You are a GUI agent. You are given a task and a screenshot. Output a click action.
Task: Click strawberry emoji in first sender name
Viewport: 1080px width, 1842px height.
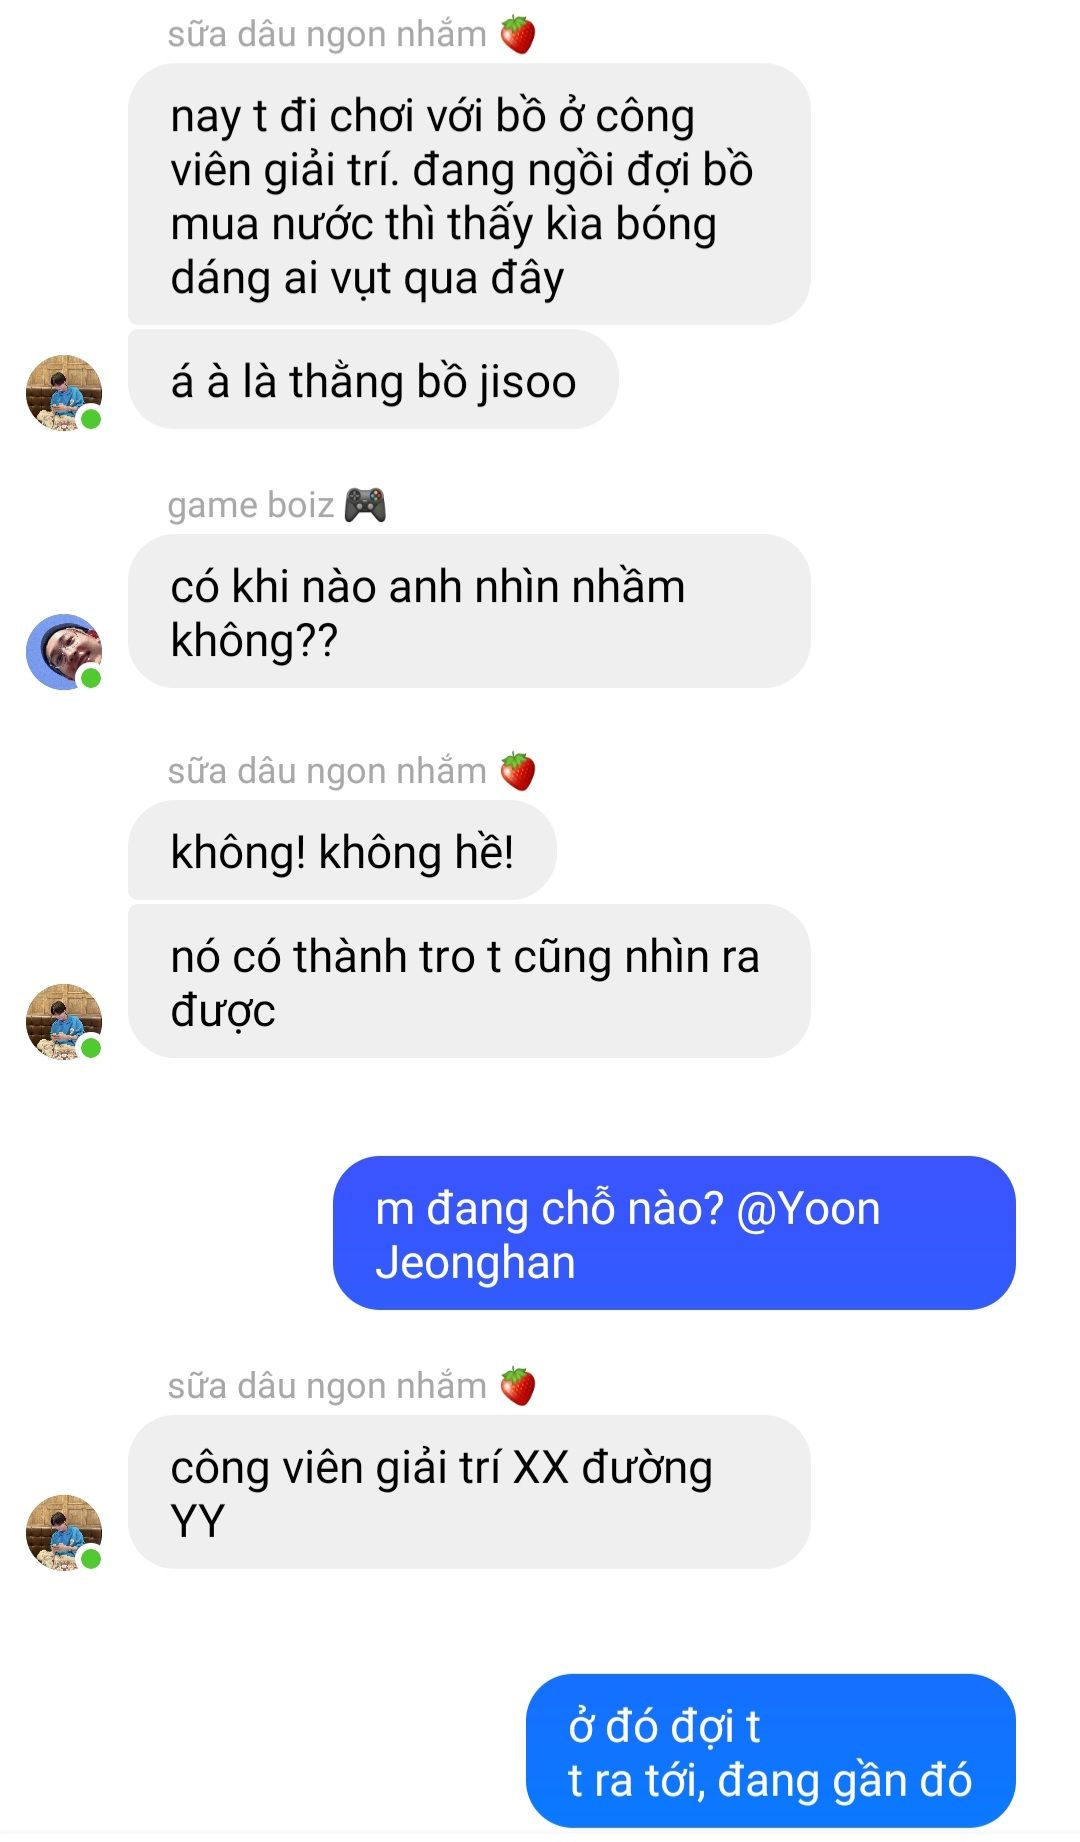518,35
